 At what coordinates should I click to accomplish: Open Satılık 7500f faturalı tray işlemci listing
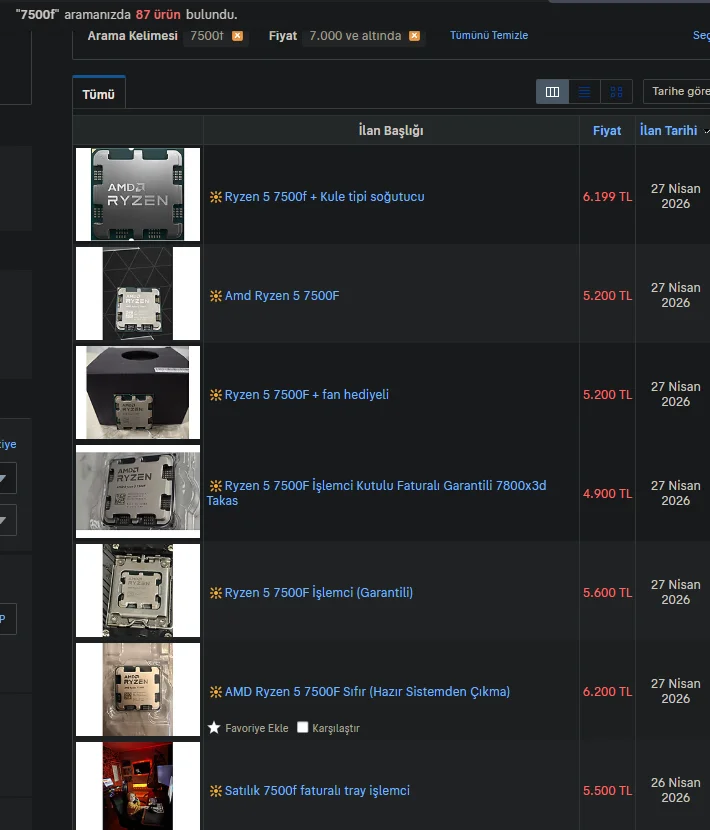point(317,790)
